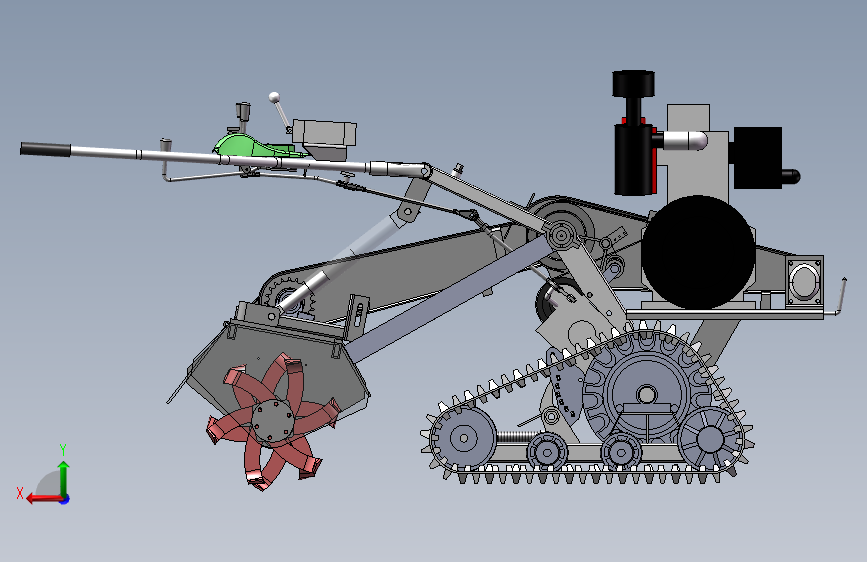Click the green Y axis arrow of the triad
This screenshot has height=562, width=867.
[x=64, y=477]
